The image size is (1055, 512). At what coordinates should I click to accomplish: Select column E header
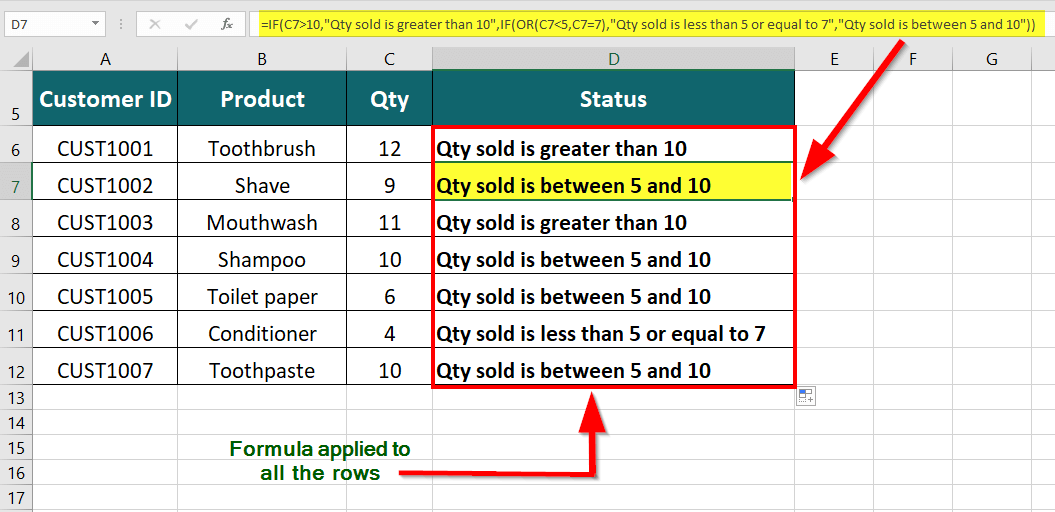(x=834, y=59)
